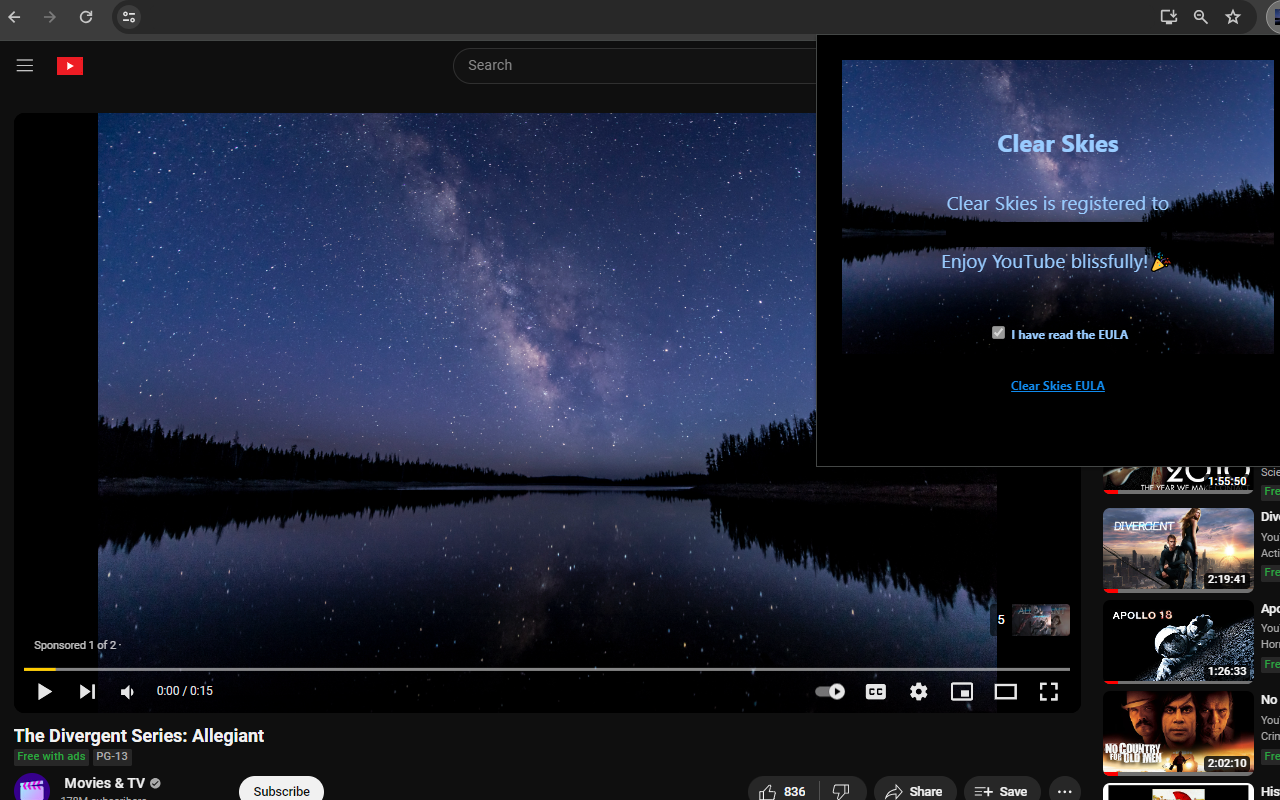This screenshot has height=800, width=1280.
Task: Click the Free with ads badge
Action: point(51,757)
